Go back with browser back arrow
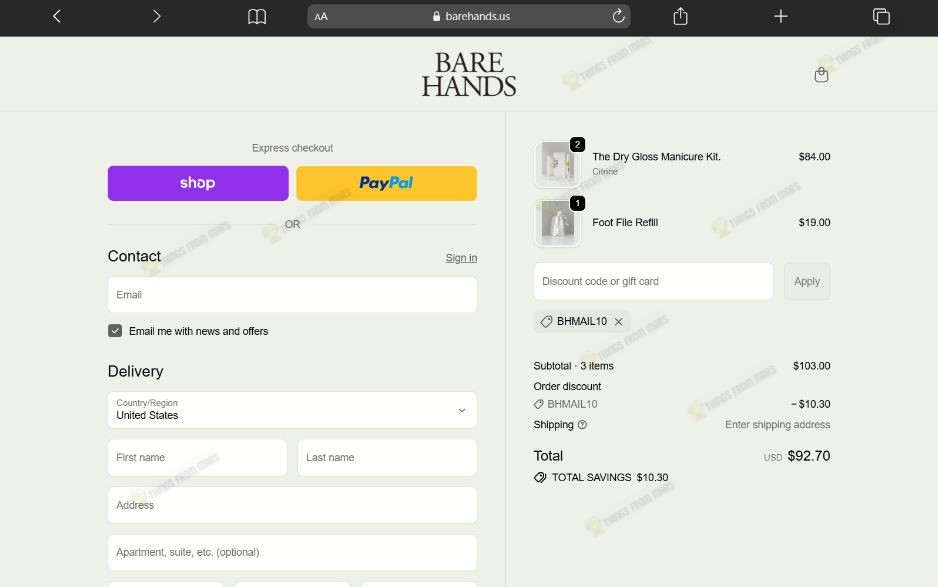 point(57,16)
